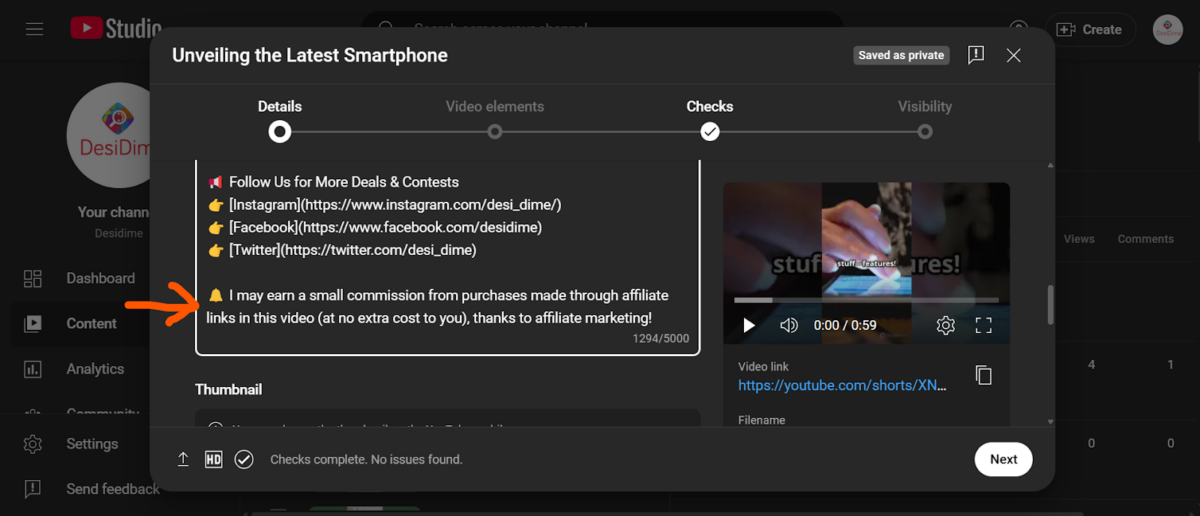Close the upload dialog
This screenshot has height=516, width=1200.
(1013, 55)
